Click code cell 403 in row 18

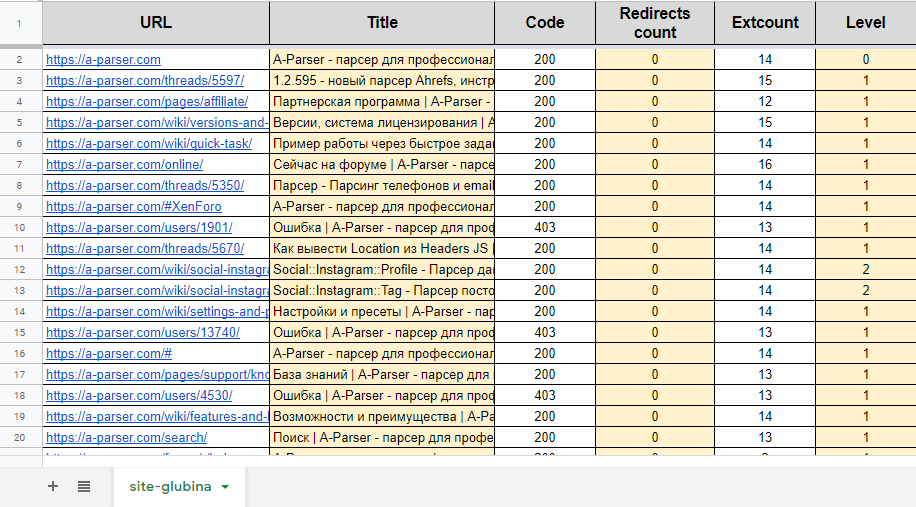coord(544,396)
